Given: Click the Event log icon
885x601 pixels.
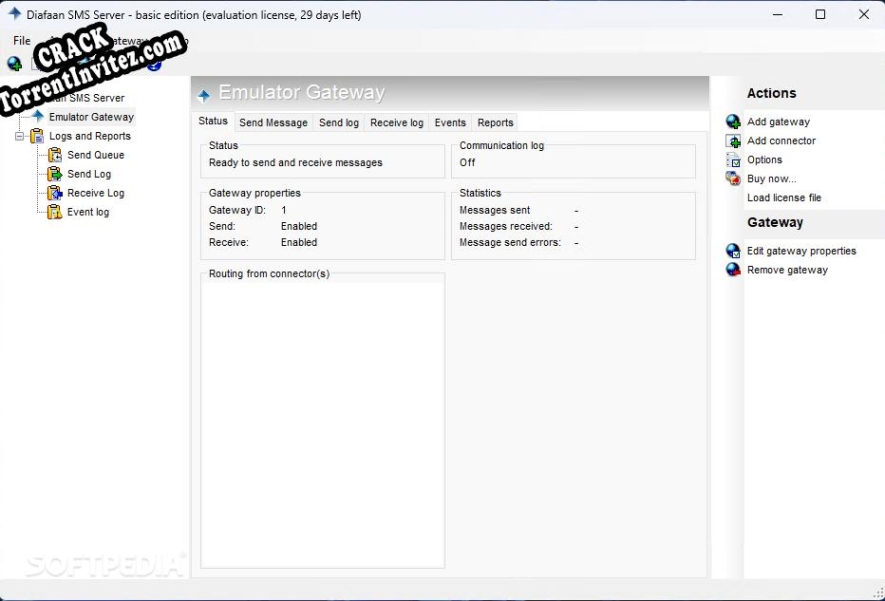Looking at the screenshot, I should click(x=53, y=211).
